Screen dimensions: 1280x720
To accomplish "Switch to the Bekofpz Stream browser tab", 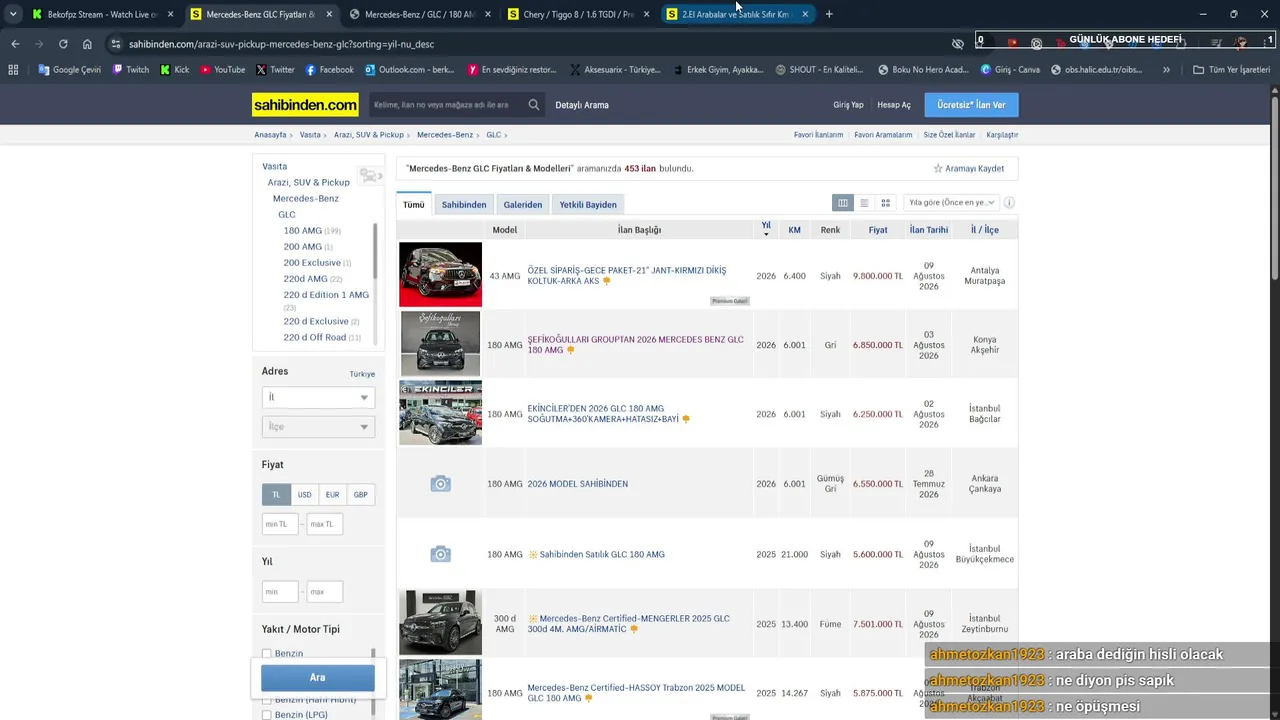I will [103, 14].
